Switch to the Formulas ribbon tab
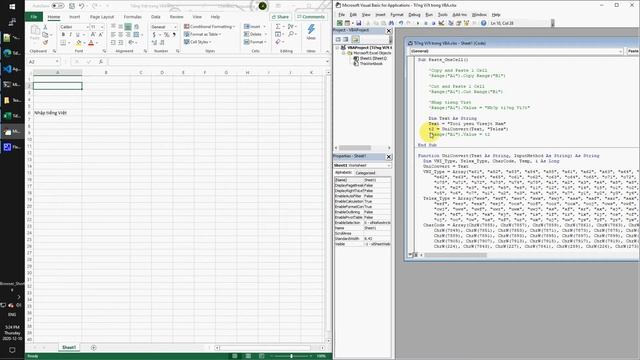 pyautogui.click(x=133, y=17)
